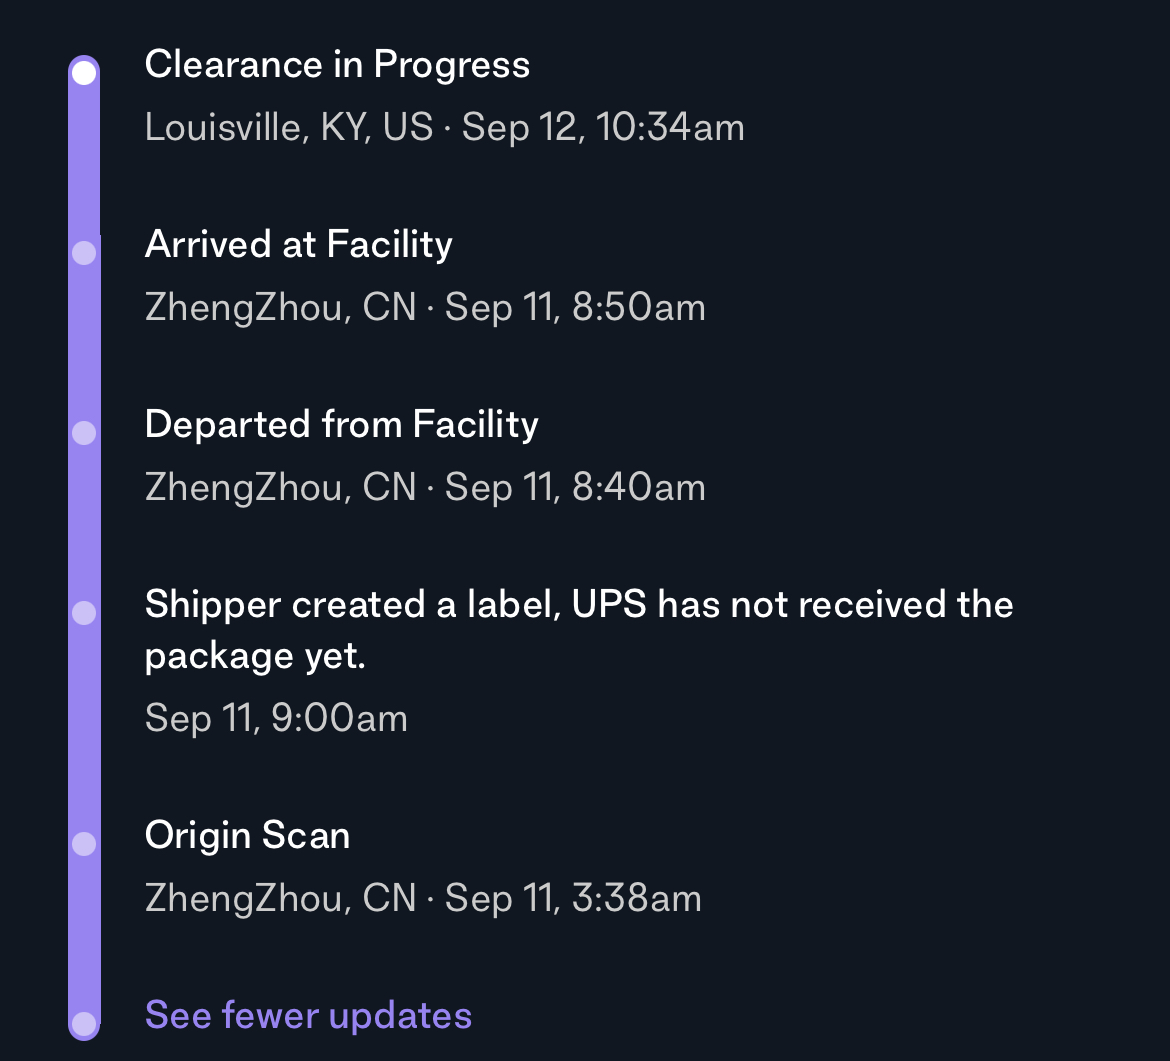Image resolution: width=1170 pixels, height=1061 pixels.
Task: Collapse the list with See fewer updates
Action: click(308, 1015)
